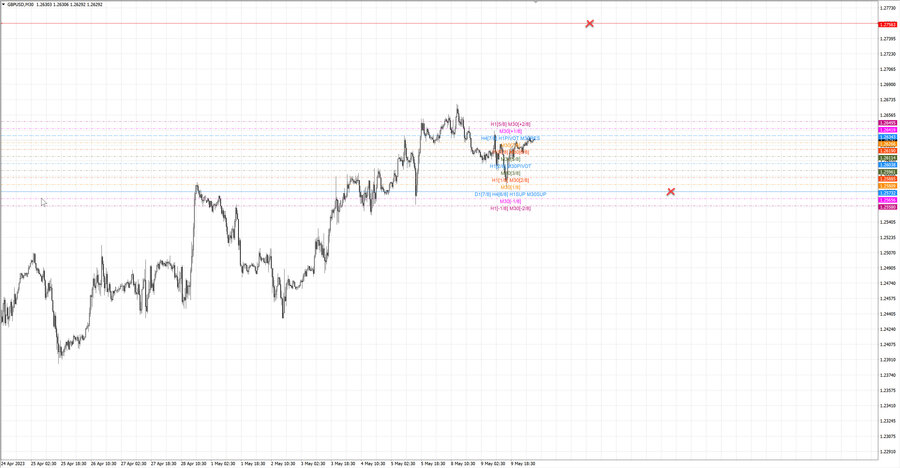
Task: Click the M30PIVOT blue level label
Action: coord(518,166)
